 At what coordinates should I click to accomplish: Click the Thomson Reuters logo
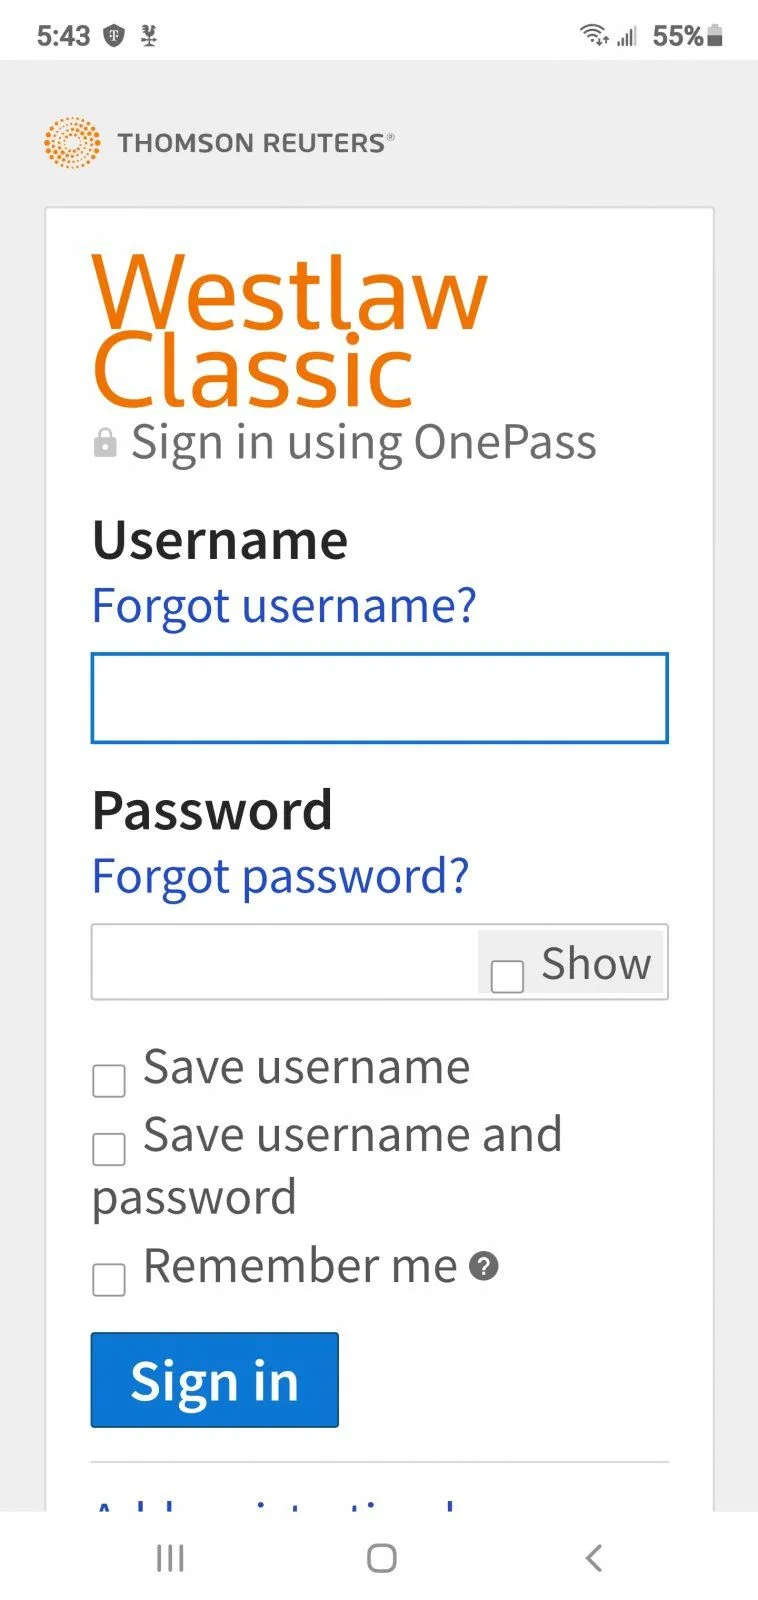(x=70, y=142)
